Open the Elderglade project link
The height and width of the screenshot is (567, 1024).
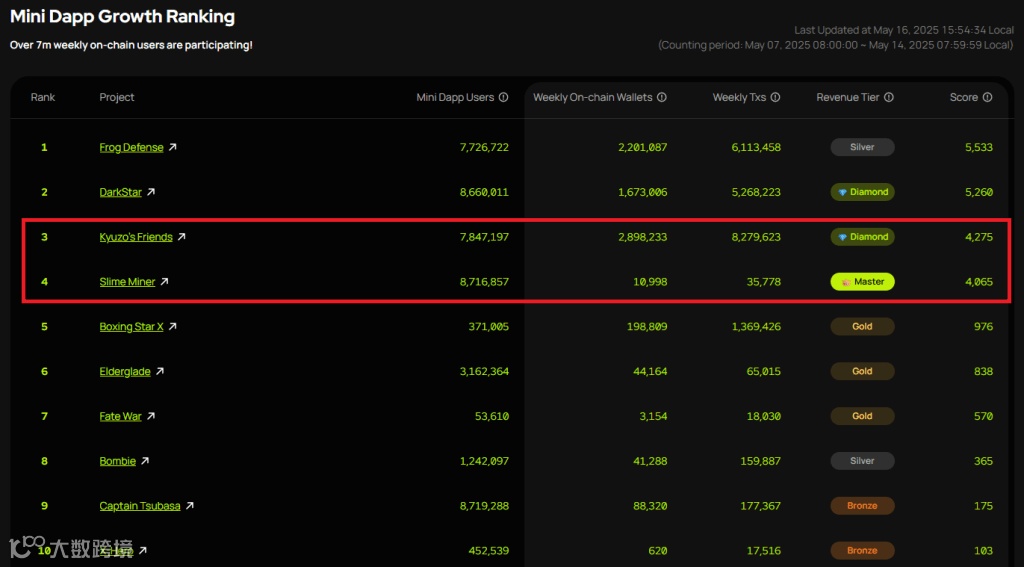click(x=125, y=371)
